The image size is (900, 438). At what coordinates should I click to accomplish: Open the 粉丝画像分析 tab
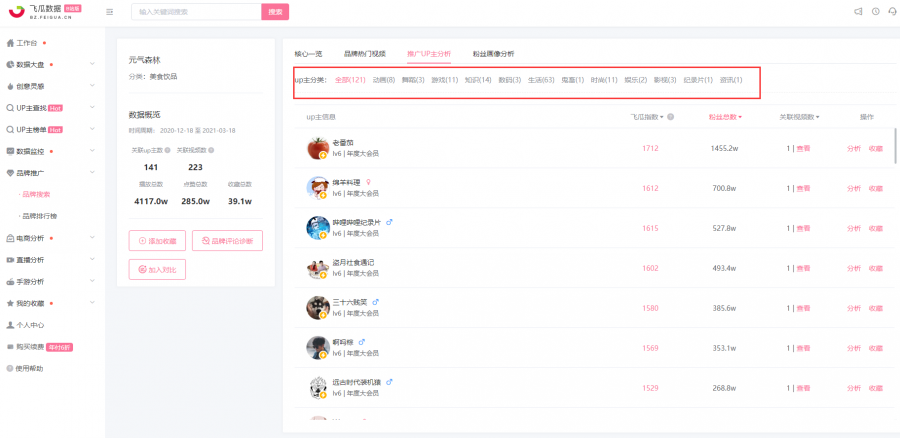(x=493, y=54)
